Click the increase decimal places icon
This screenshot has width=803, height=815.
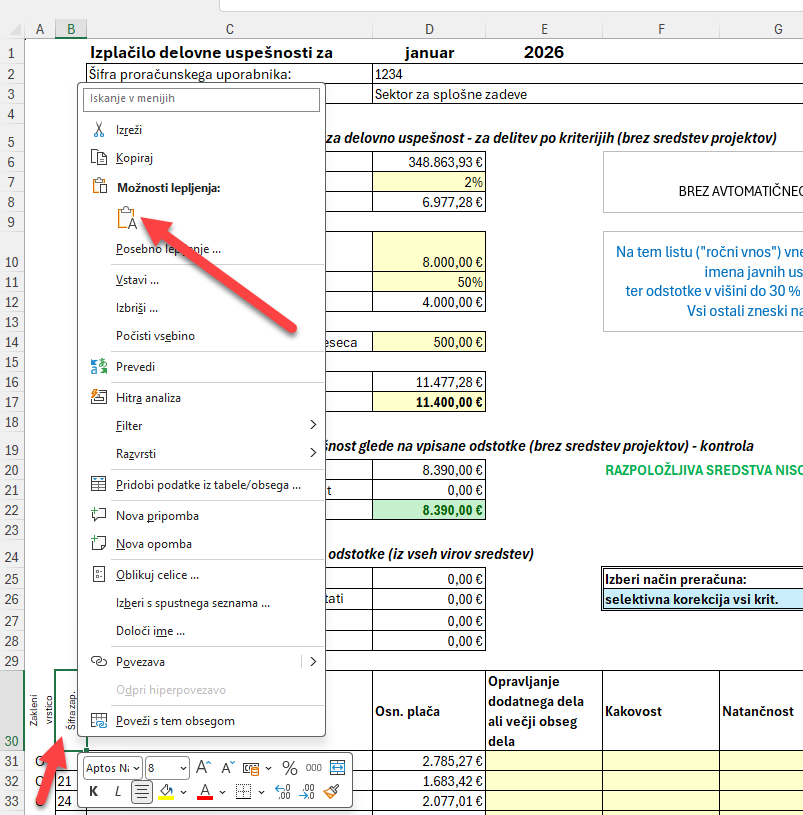pyautogui.click(x=283, y=792)
